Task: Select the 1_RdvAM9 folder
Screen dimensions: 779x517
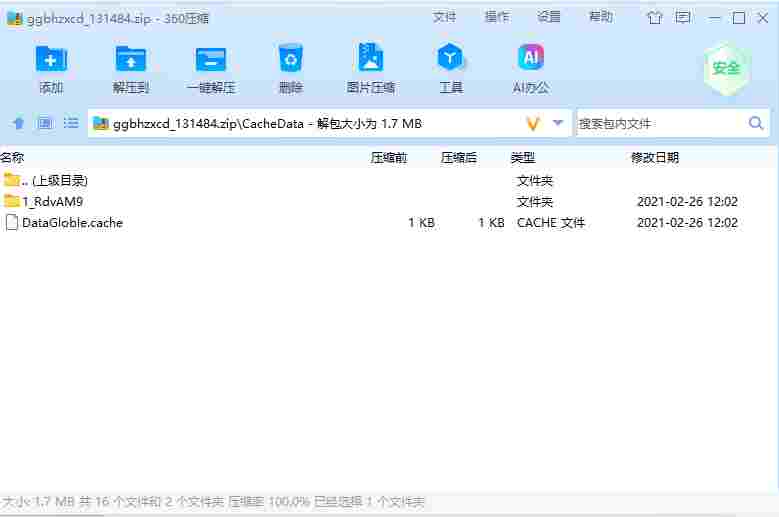Action: tap(390, 202)
